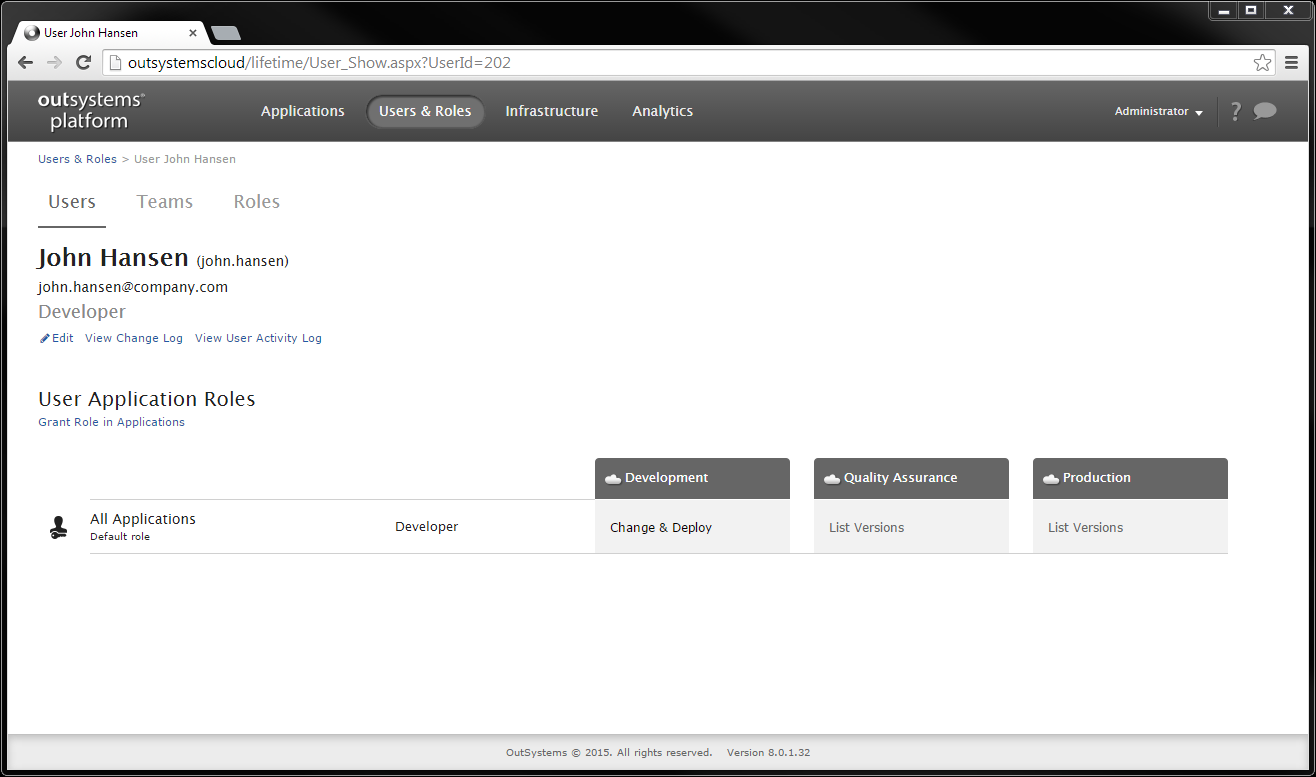The height and width of the screenshot is (777, 1316).
Task: Open the Infrastructure menu
Action: (551, 111)
